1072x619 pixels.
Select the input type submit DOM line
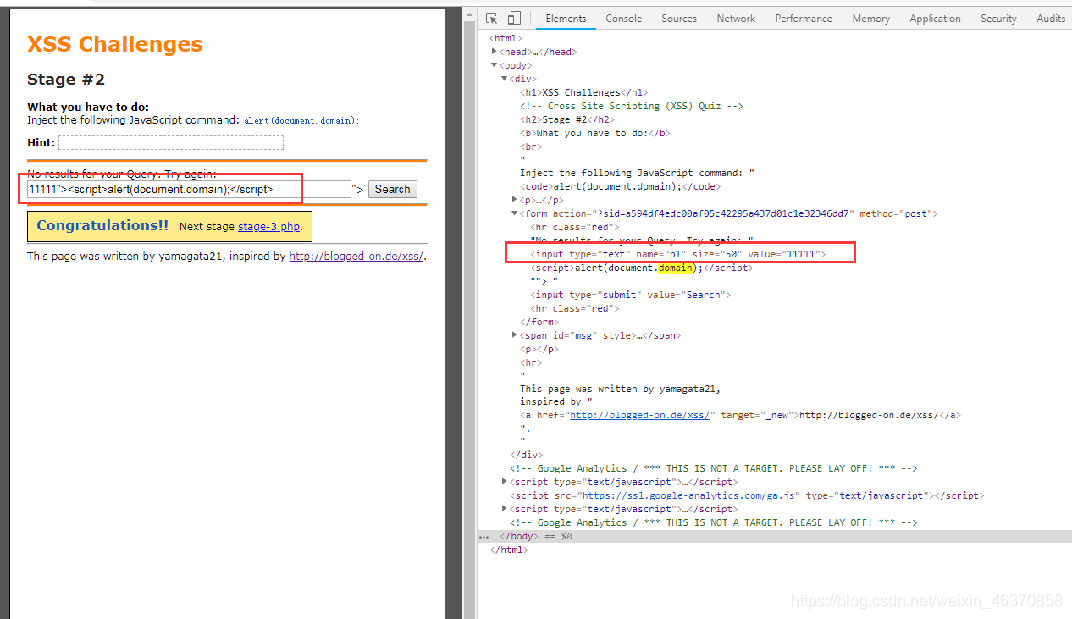[630, 295]
